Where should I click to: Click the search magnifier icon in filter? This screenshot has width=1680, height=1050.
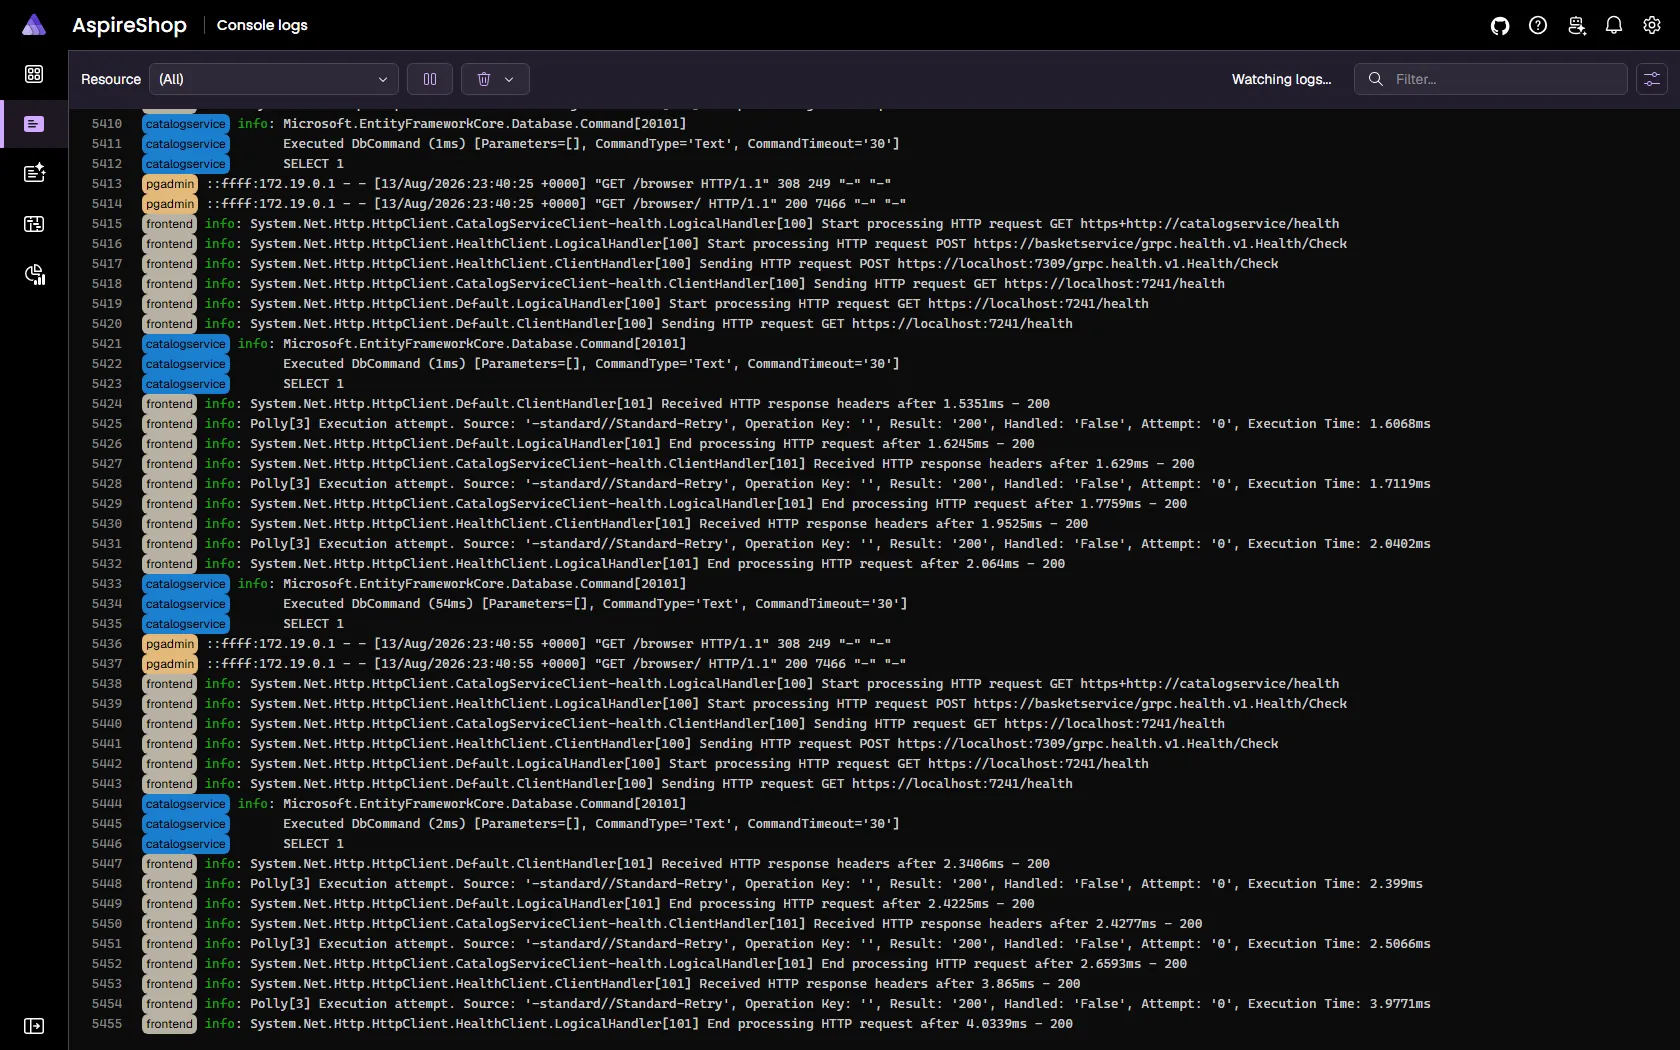(x=1376, y=79)
